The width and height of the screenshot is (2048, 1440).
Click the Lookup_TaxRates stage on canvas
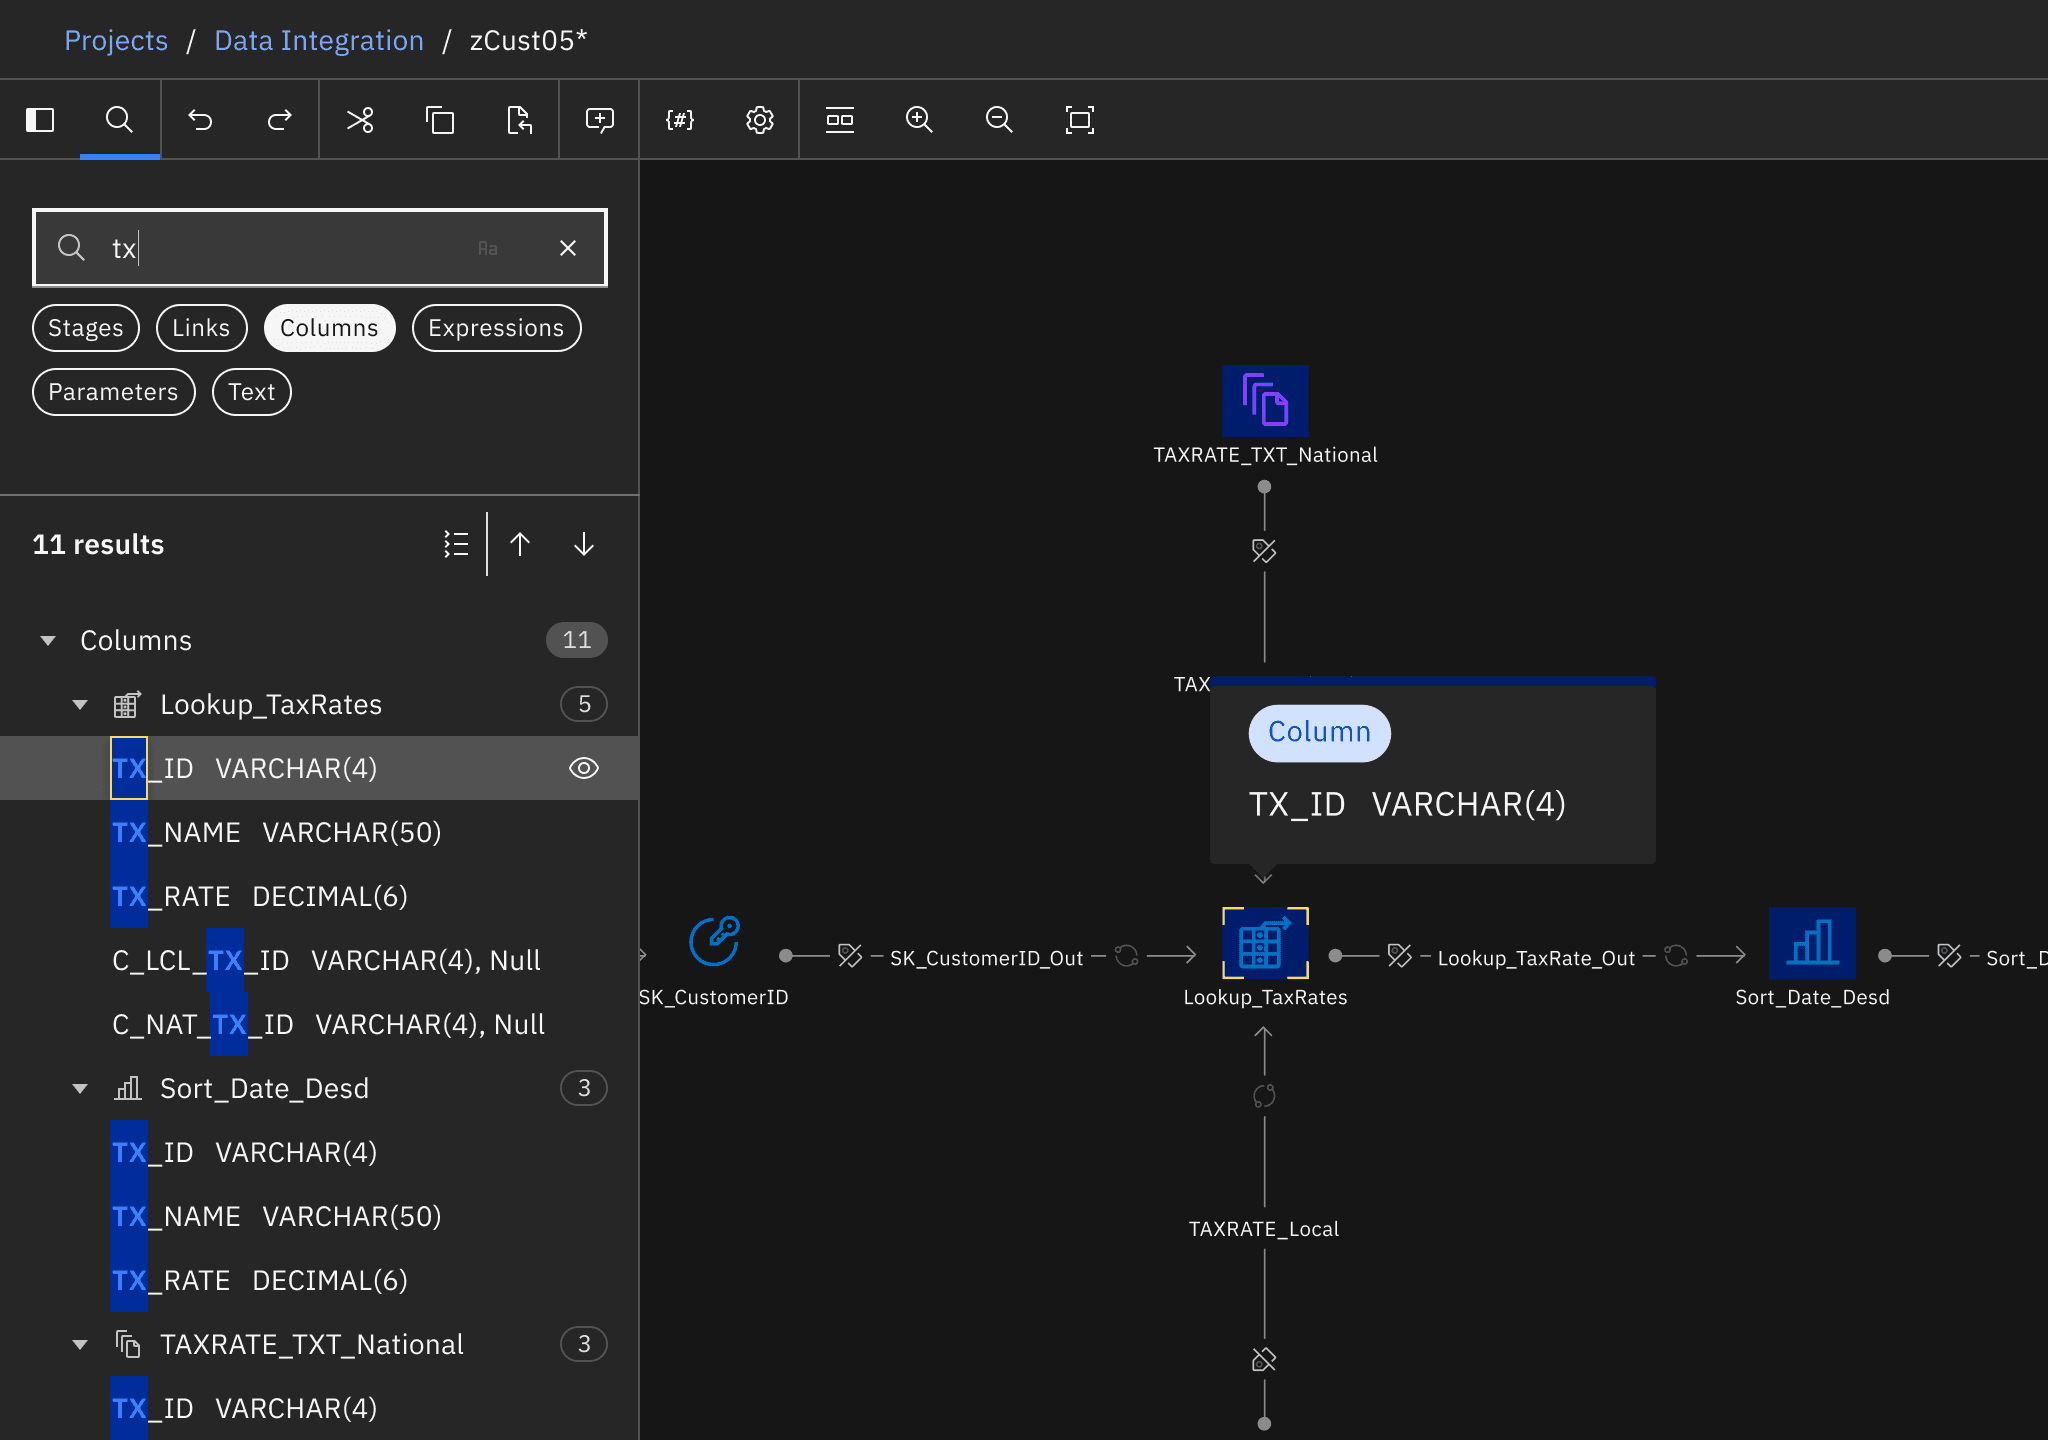point(1265,943)
